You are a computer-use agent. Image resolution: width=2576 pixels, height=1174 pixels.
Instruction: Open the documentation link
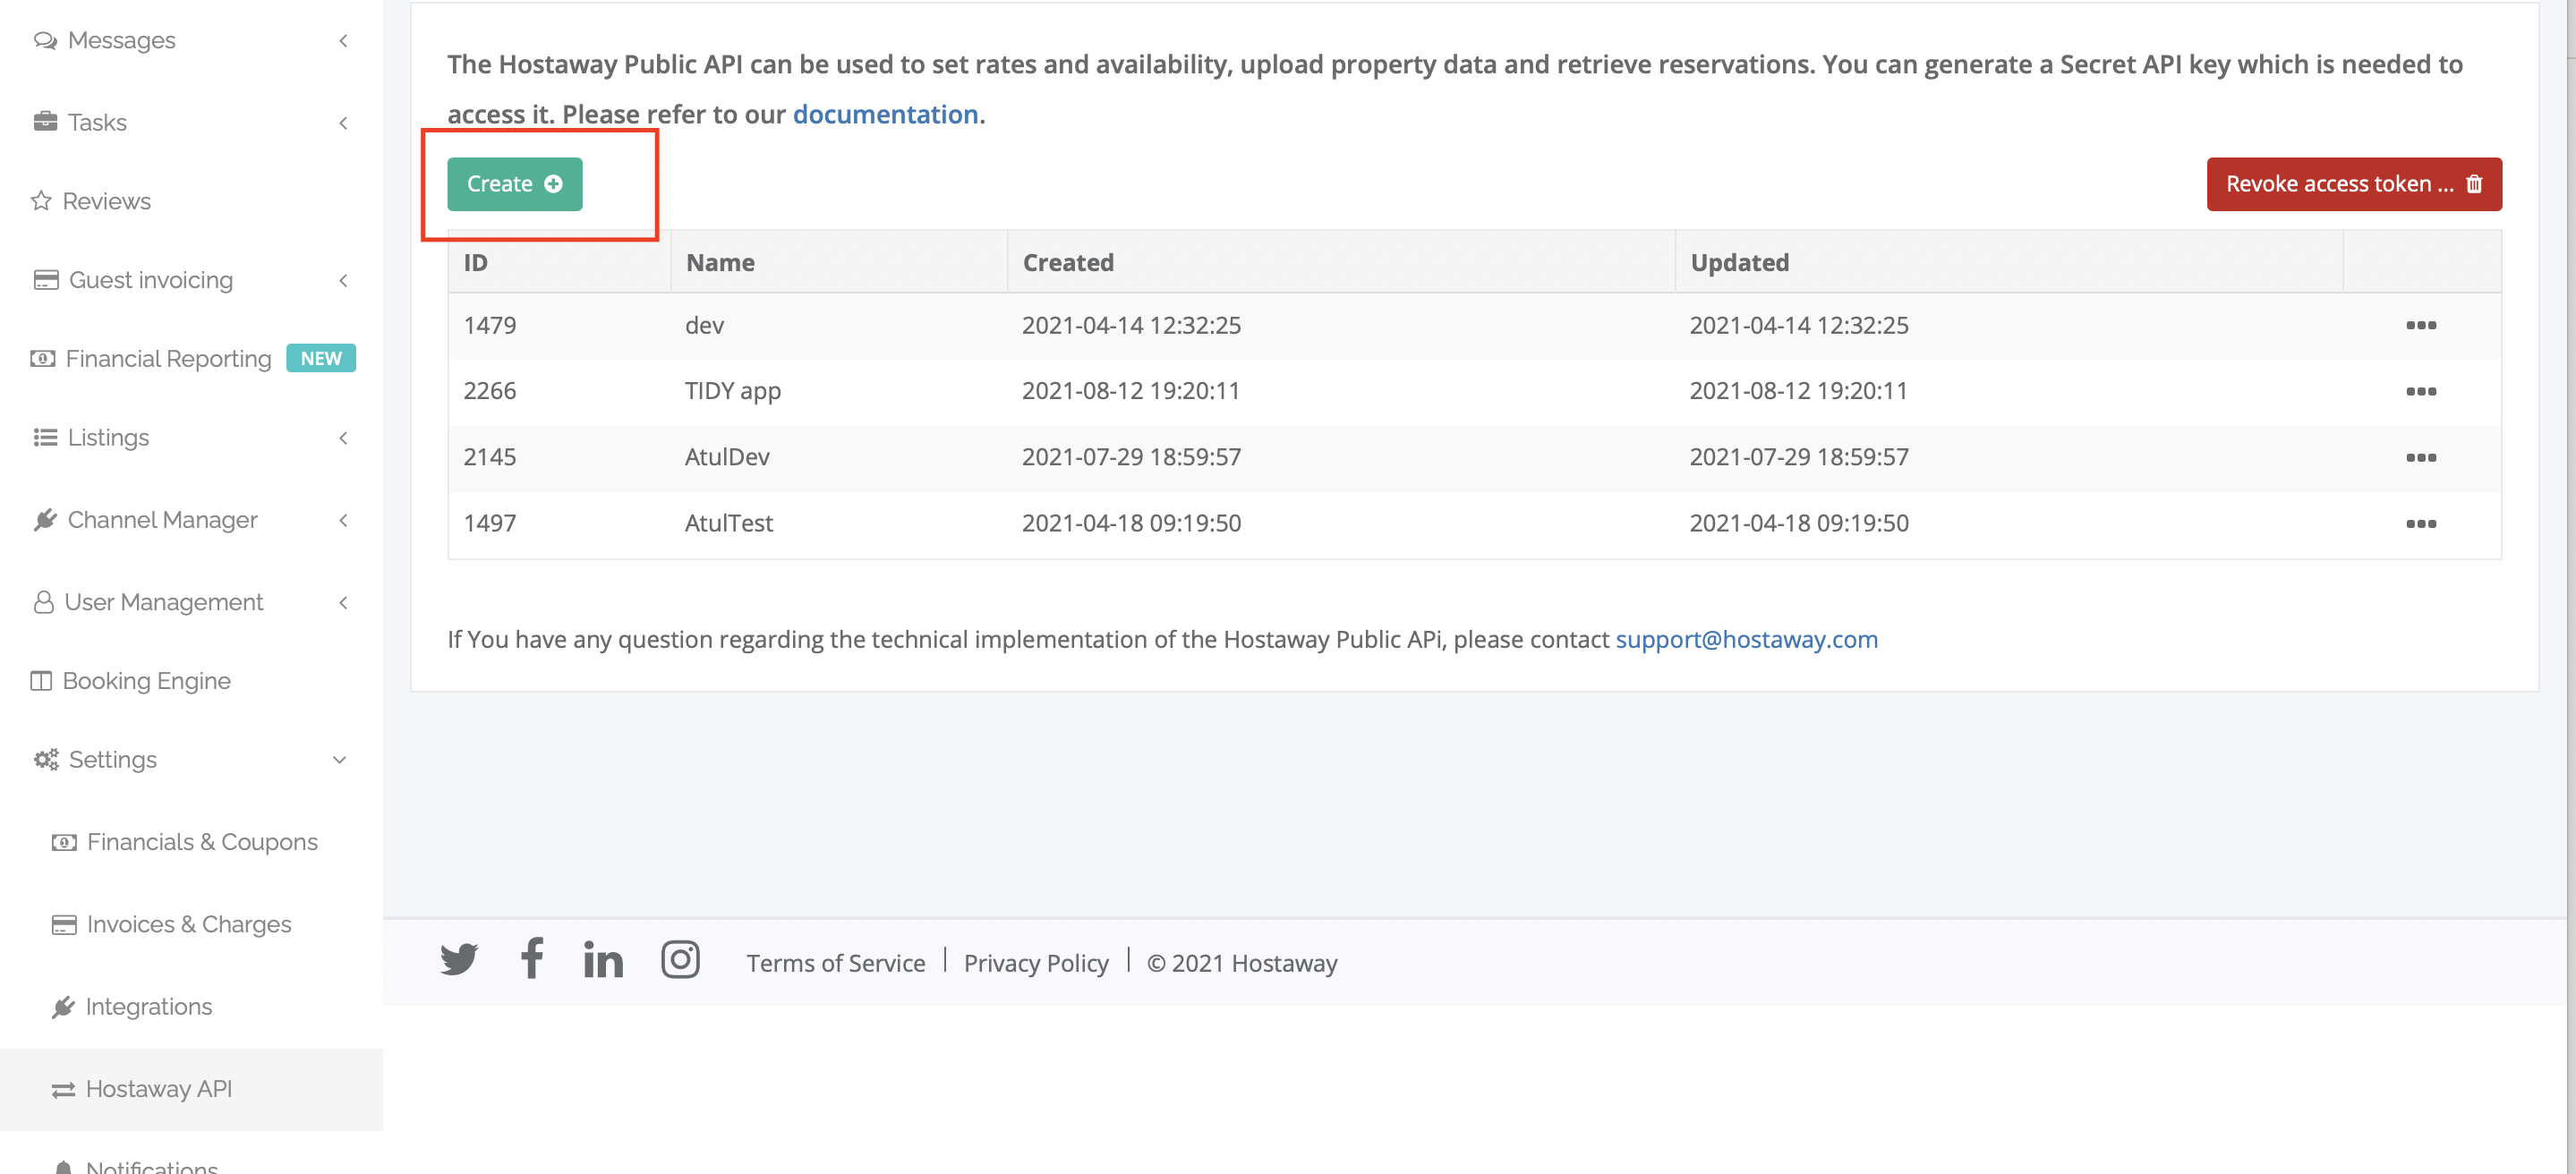pyautogui.click(x=885, y=114)
